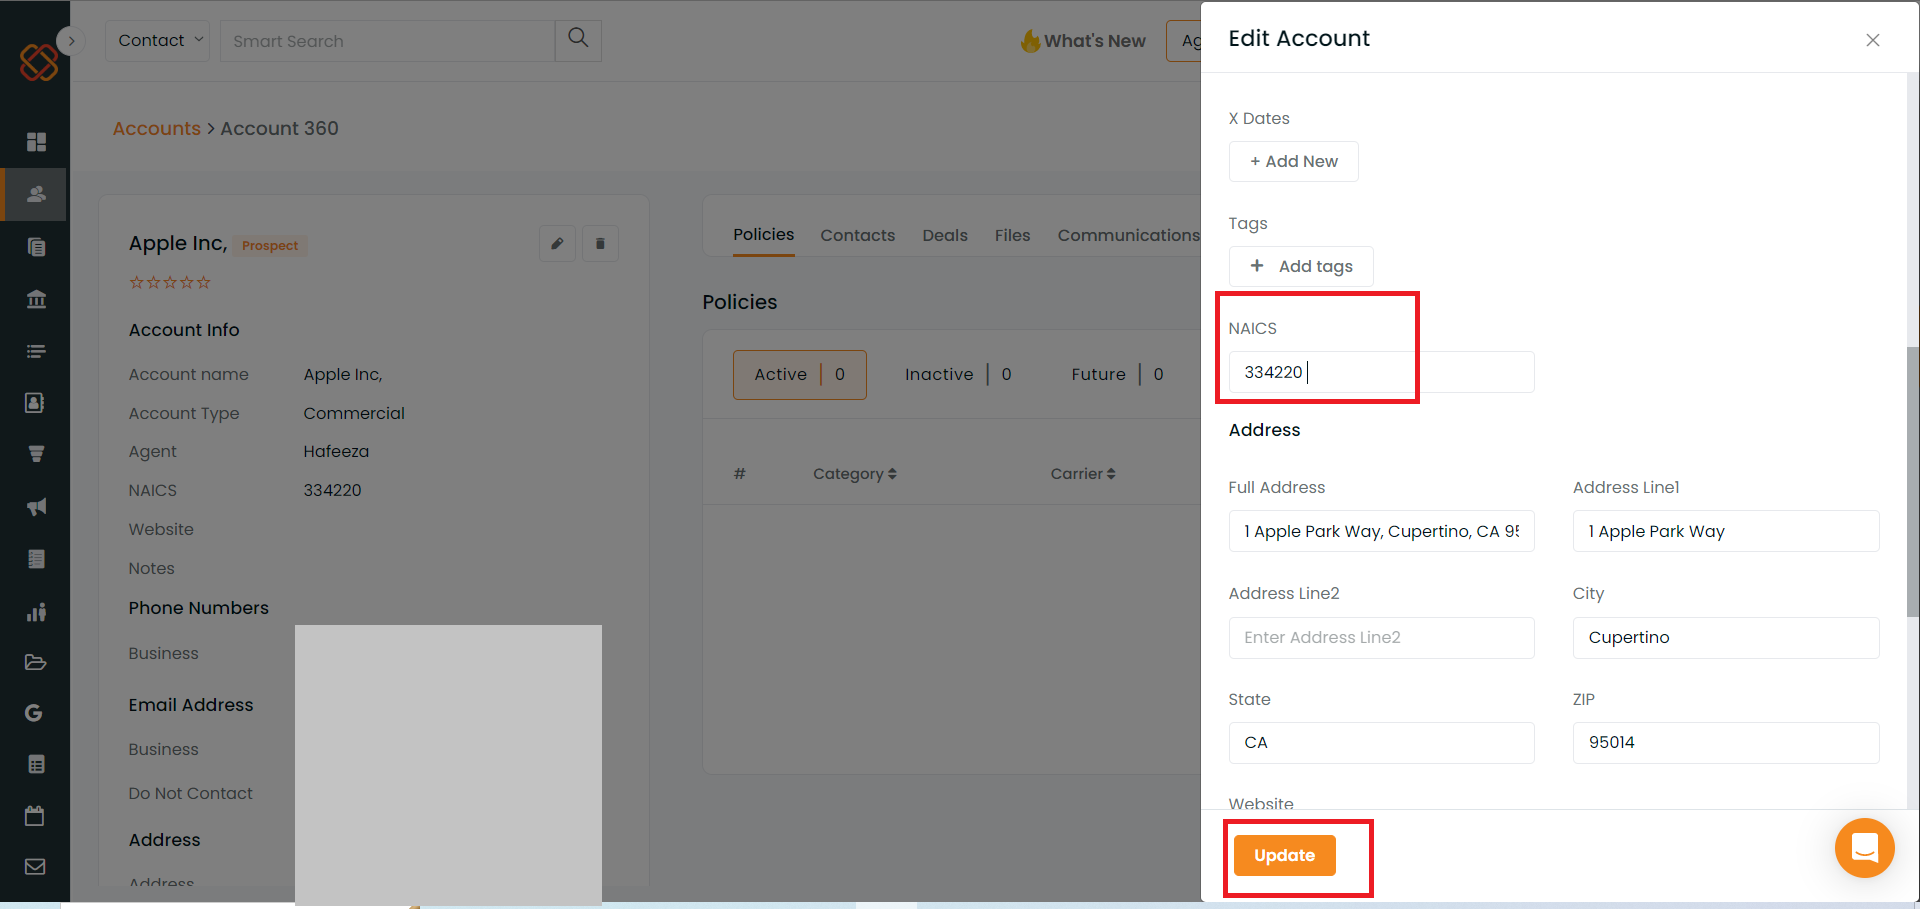Rate account using the star rating

pos(170,283)
